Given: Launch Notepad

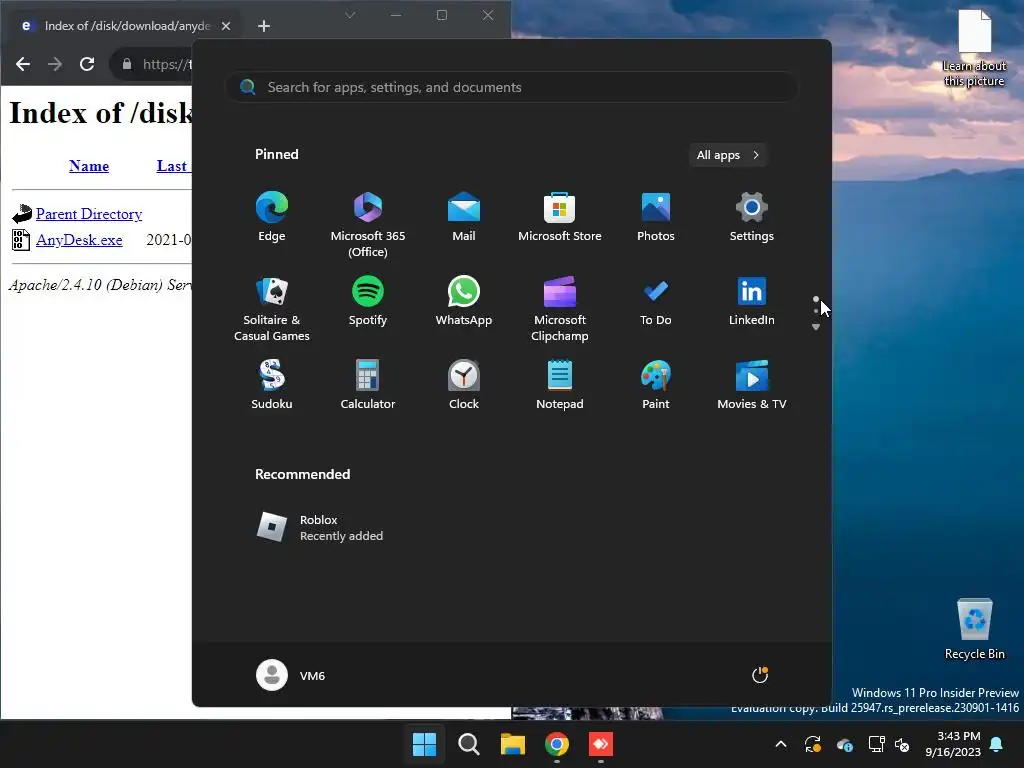Looking at the screenshot, I should pos(560,385).
